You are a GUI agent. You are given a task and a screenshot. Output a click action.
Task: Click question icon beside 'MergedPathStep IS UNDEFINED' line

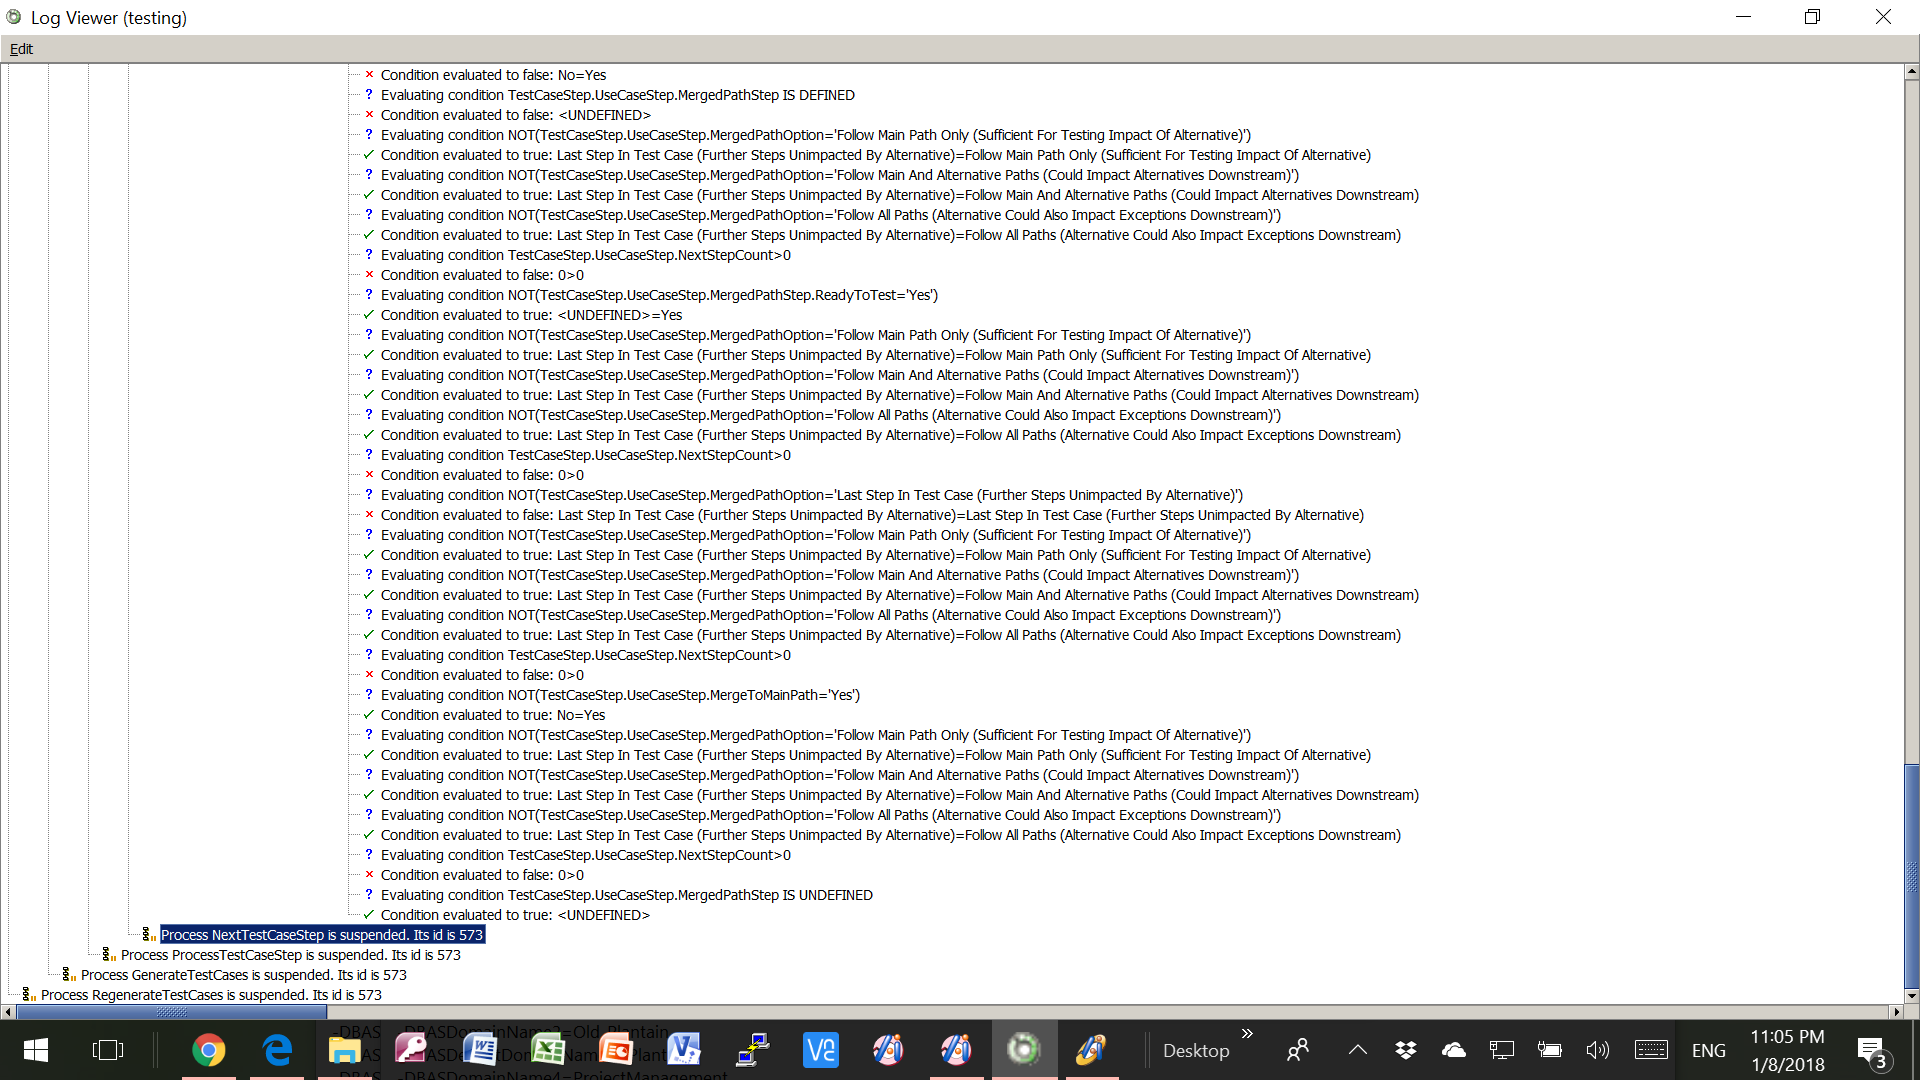(x=369, y=895)
